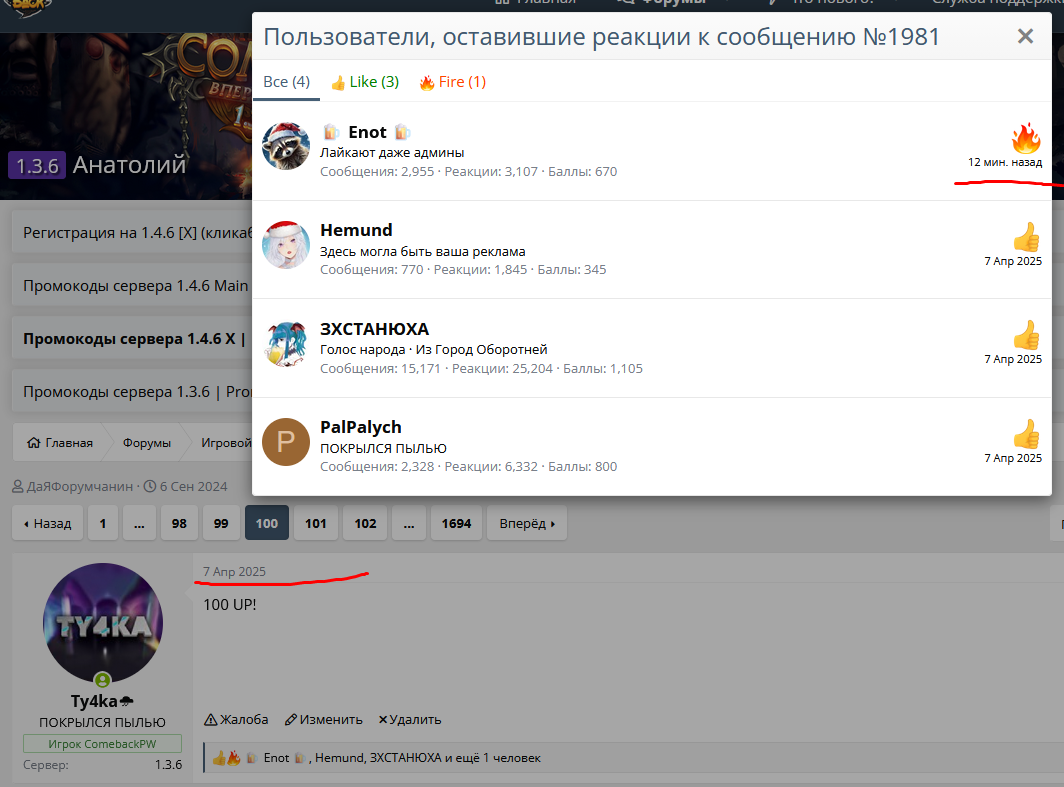Click PalPalych's brown letter P avatar
The height and width of the screenshot is (787, 1064).
[x=286, y=442]
